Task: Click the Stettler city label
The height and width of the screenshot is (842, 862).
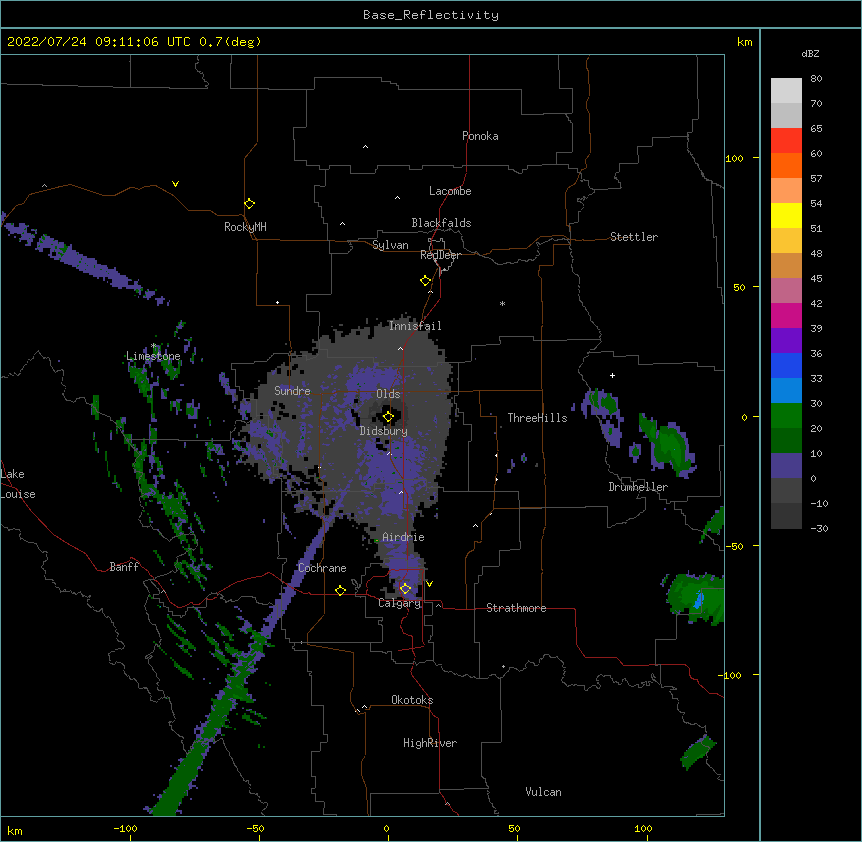Action: 634,237
